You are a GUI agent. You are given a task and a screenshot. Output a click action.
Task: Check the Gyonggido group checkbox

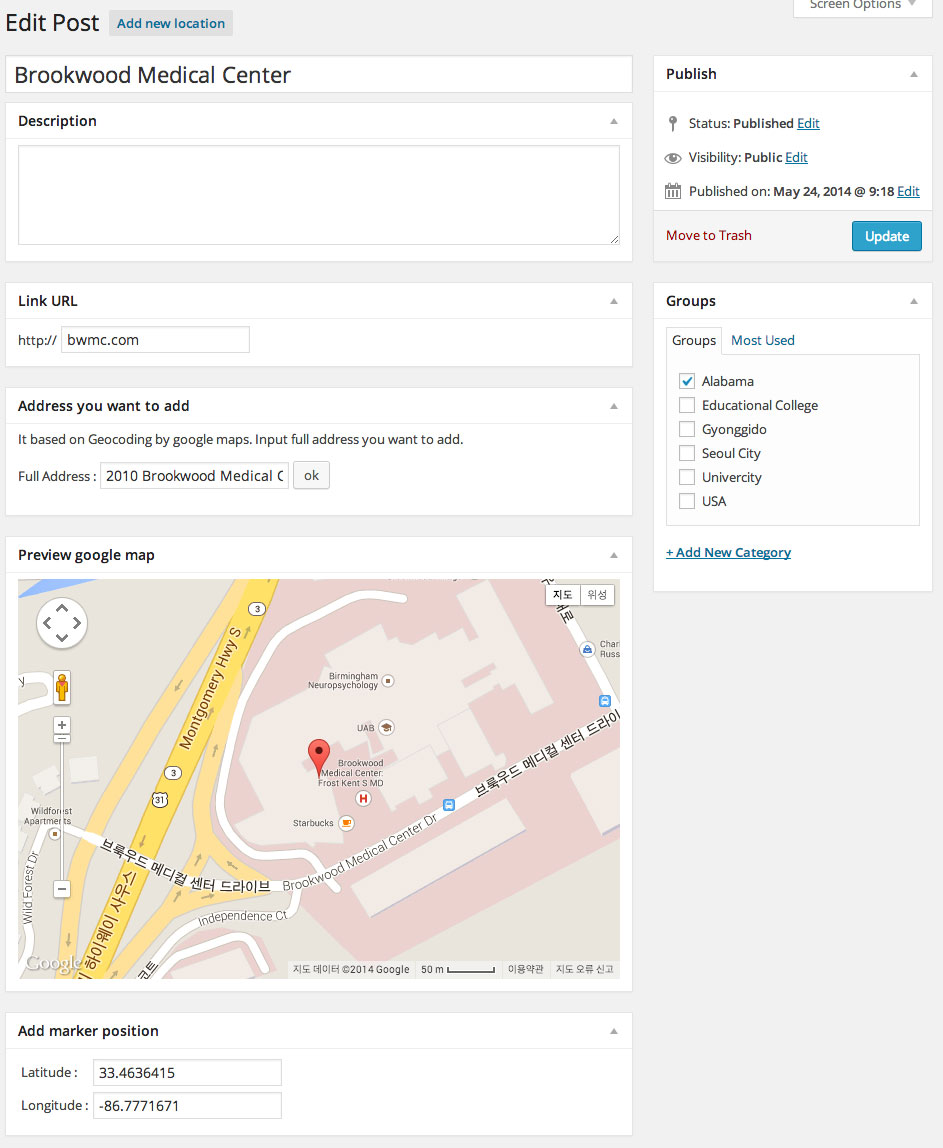pyautogui.click(x=687, y=429)
